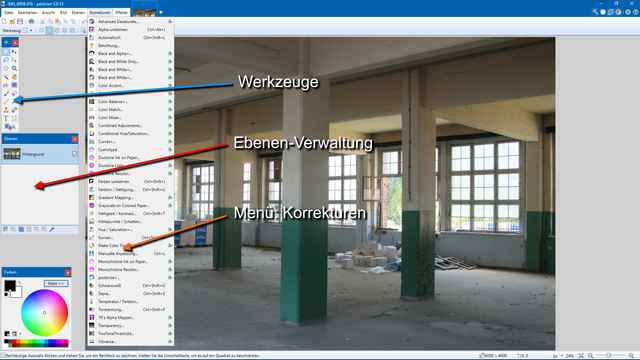Open the image list dropdown arrow
Viewport: 640px width, 360px height.
coord(161,12)
